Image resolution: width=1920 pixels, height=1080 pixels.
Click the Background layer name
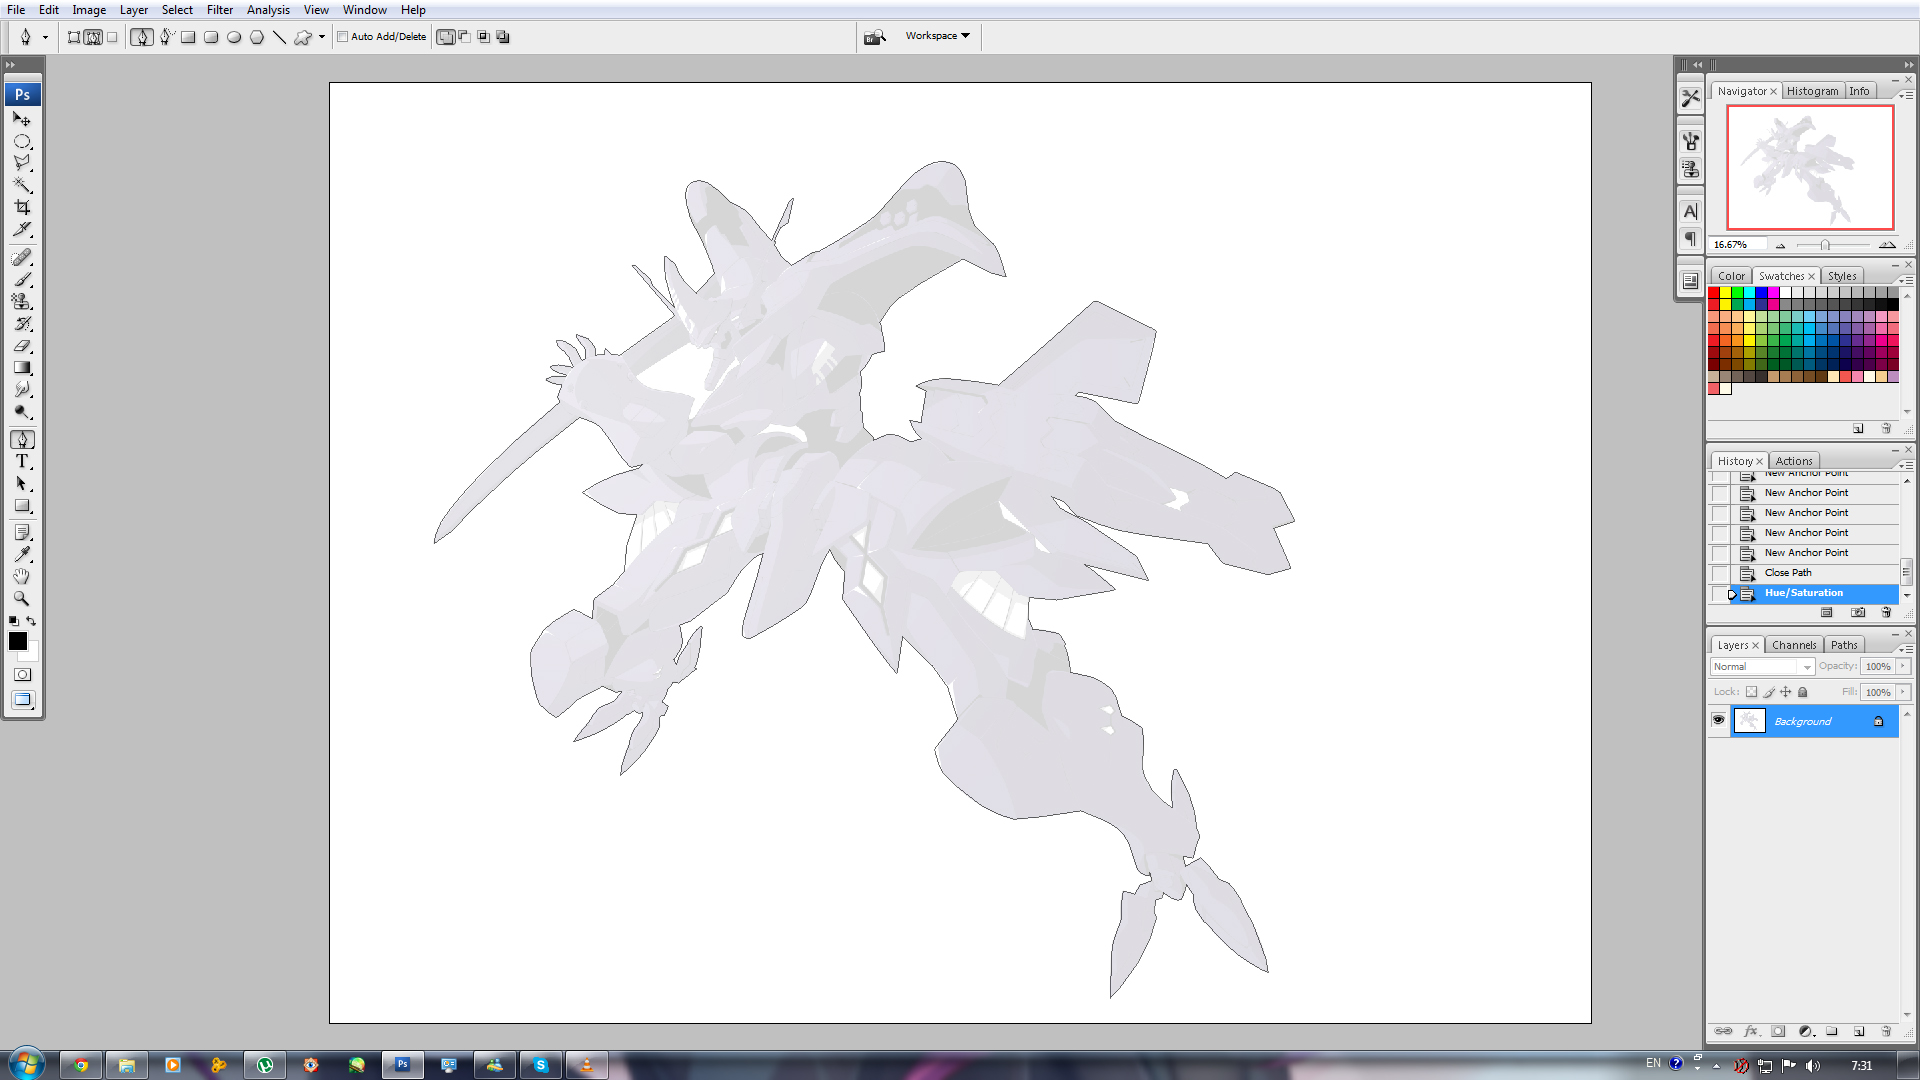(1802, 721)
